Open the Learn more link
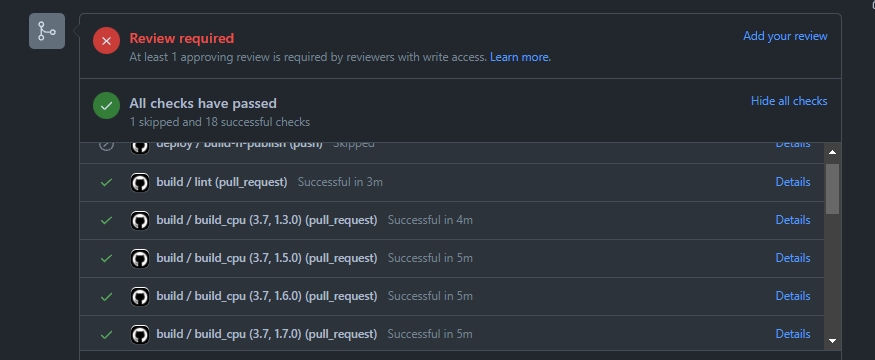Screen dimensions: 875x360 tap(520, 57)
